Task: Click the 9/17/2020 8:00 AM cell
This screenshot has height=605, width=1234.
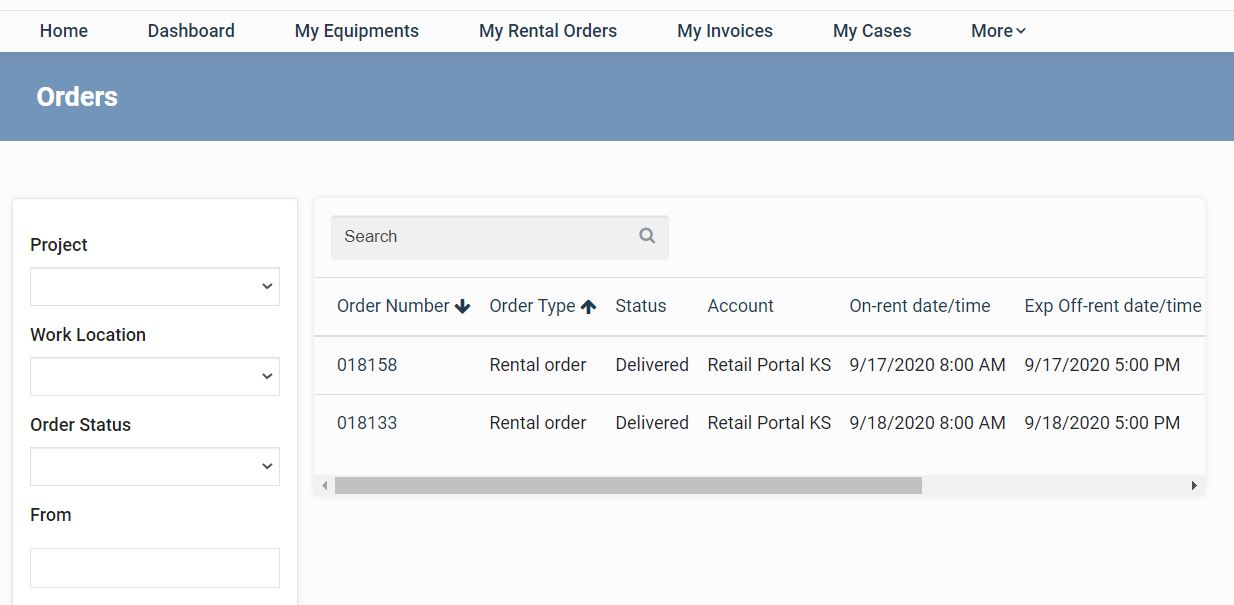Action: pyautogui.click(x=928, y=365)
